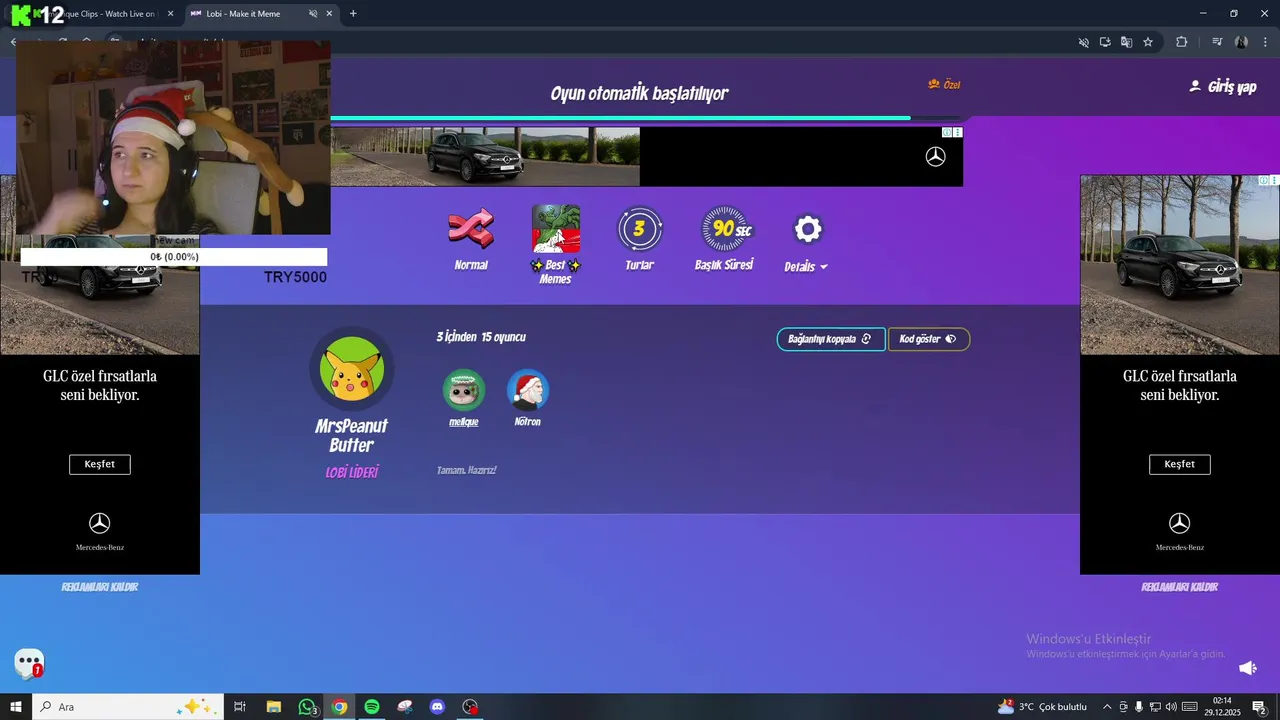
Task: Open File Explorer from taskbar
Action: [x=273, y=707]
